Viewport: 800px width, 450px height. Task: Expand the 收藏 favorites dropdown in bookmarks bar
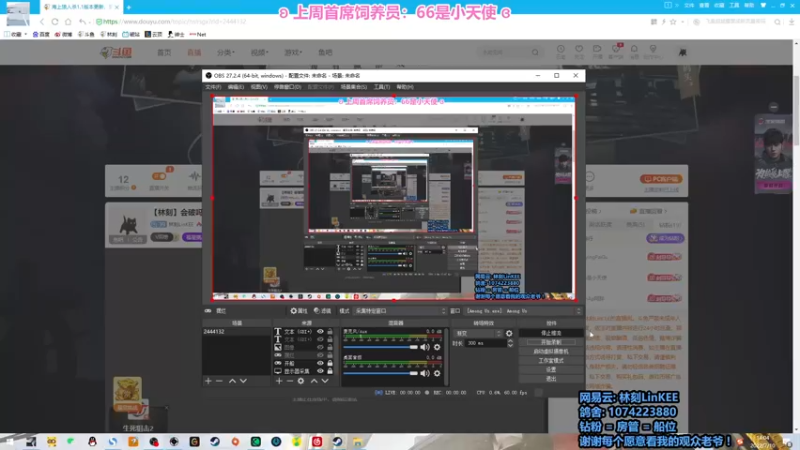[x=16, y=34]
